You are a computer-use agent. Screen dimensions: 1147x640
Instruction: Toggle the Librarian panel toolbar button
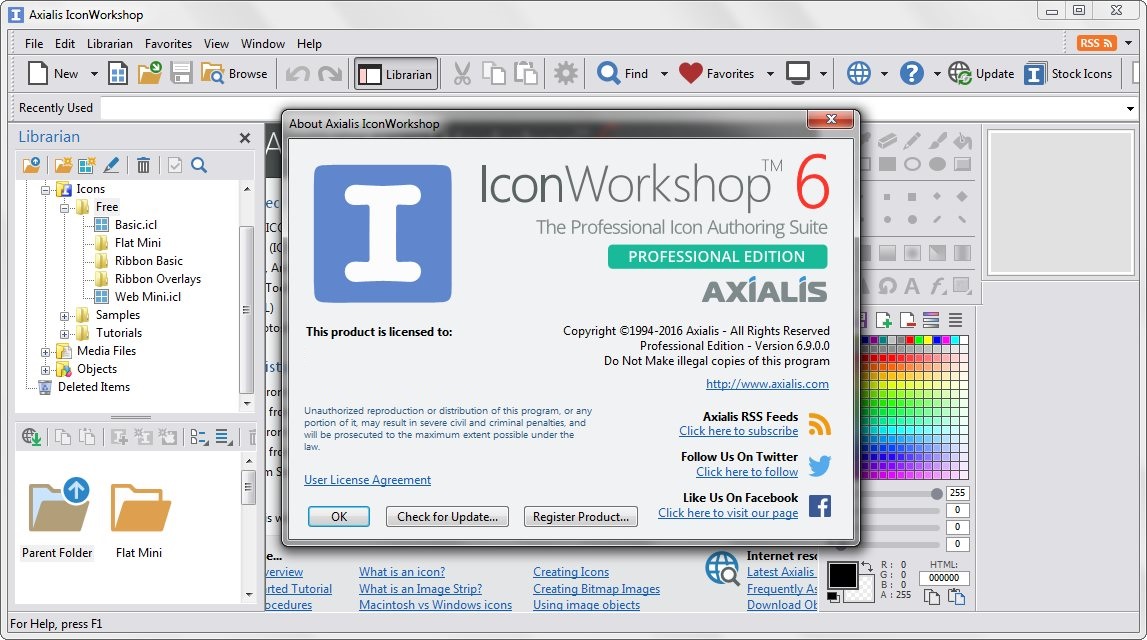tap(396, 74)
